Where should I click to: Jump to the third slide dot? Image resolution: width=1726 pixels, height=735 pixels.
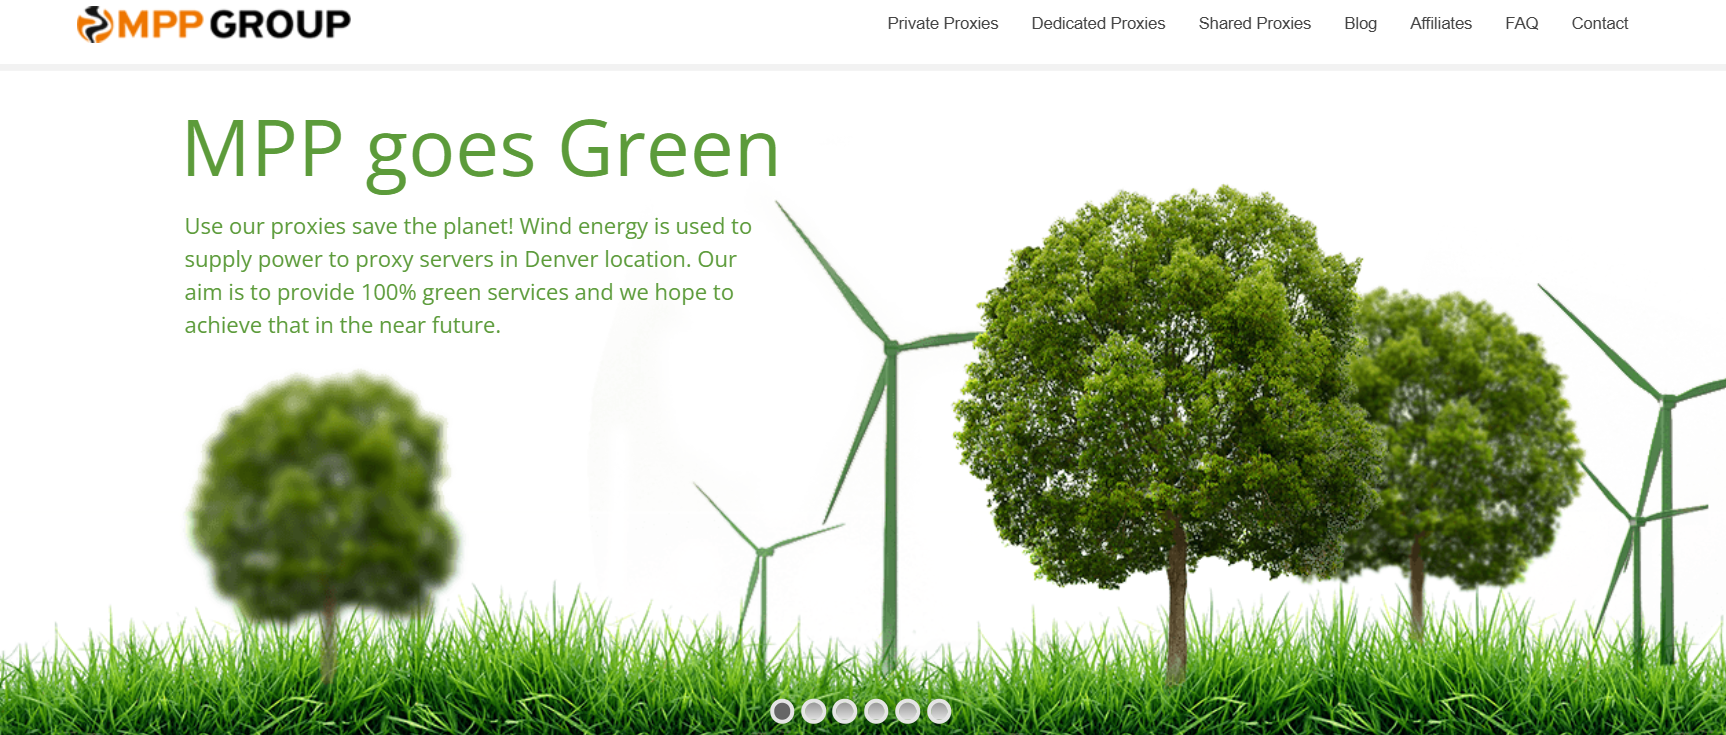point(845,711)
